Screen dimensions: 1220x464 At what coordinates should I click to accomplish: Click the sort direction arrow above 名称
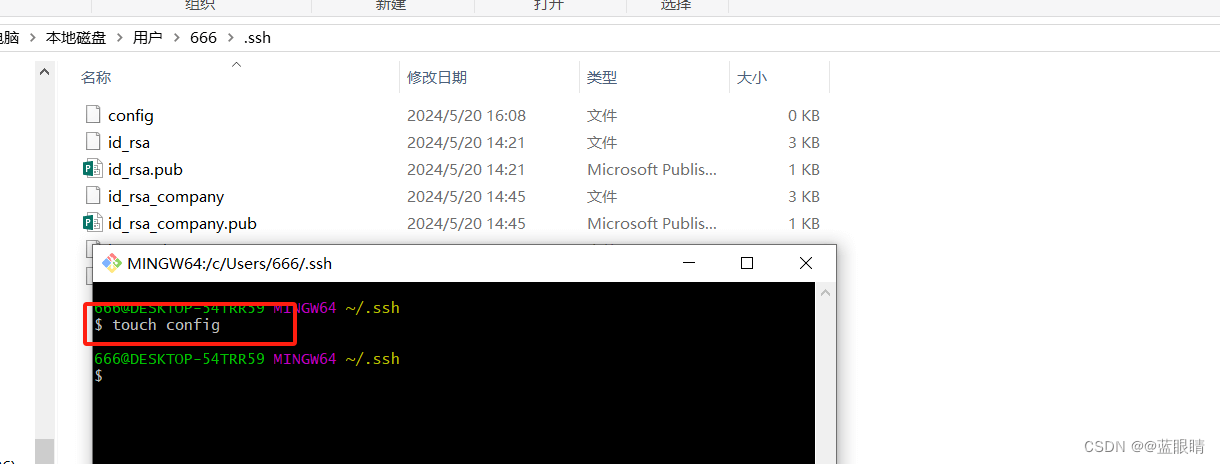(x=237, y=65)
